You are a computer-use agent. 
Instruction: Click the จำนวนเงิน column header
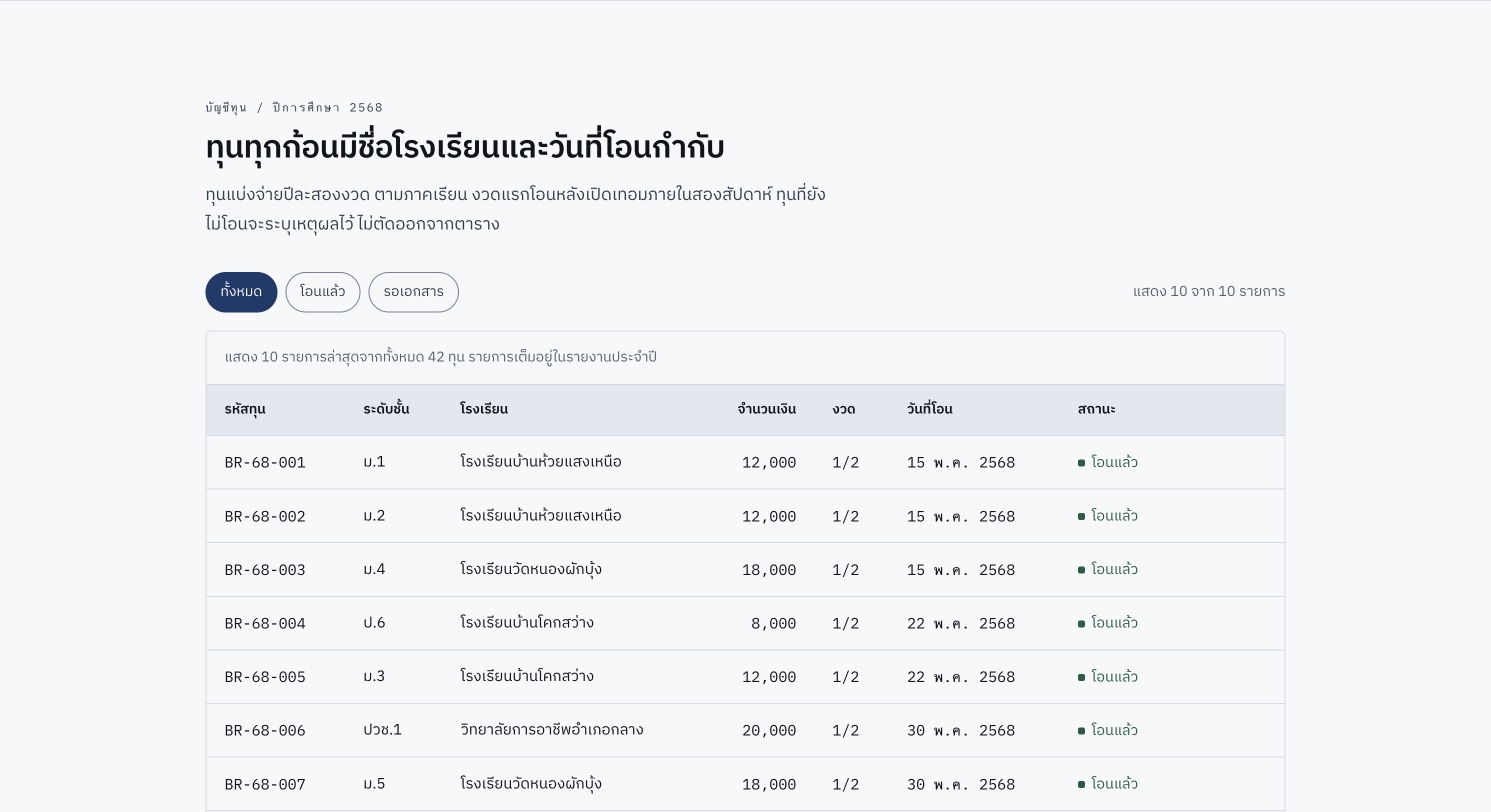pyautogui.click(x=767, y=409)
